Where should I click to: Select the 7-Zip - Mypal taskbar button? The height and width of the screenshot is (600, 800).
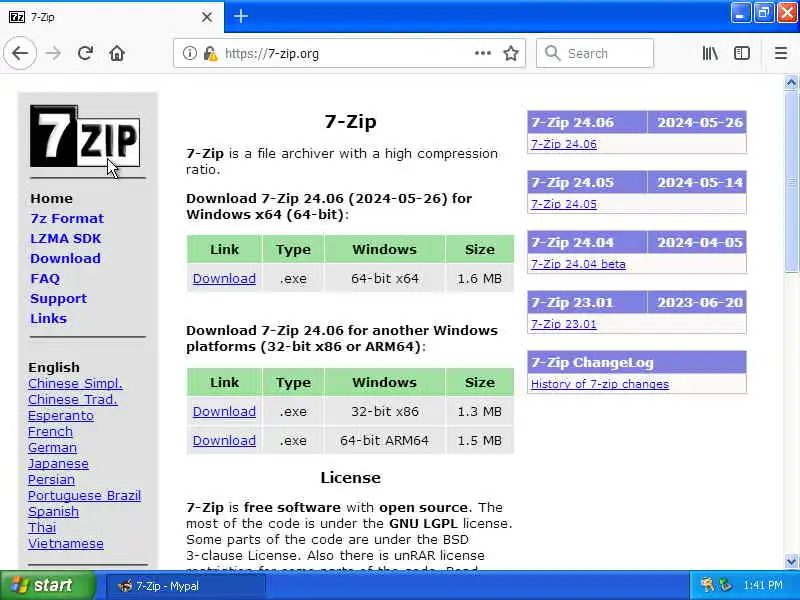[x=186, y=586]
